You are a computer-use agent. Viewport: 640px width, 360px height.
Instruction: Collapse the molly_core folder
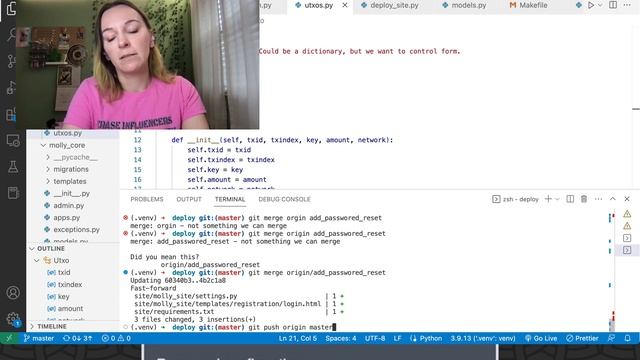tap(73, 145)
